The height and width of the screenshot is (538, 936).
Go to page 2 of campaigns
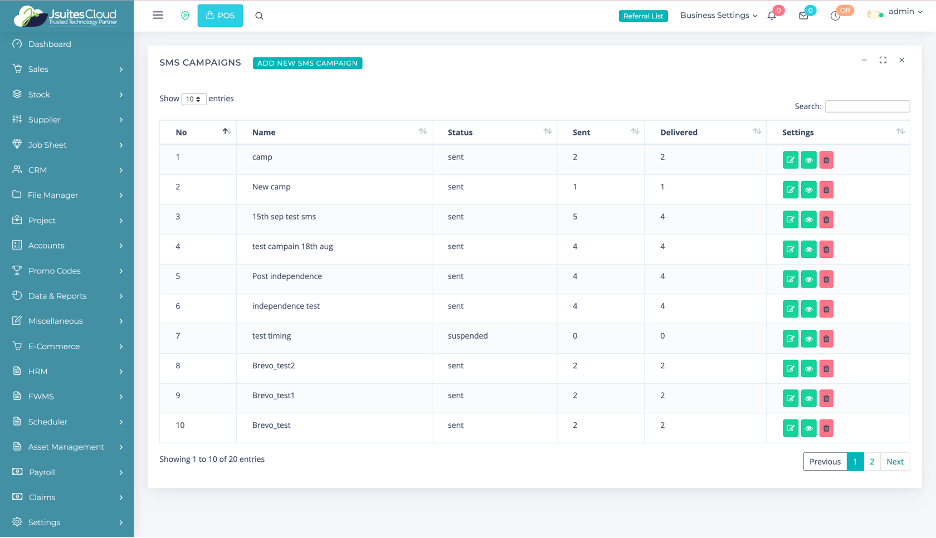[872, 461]
